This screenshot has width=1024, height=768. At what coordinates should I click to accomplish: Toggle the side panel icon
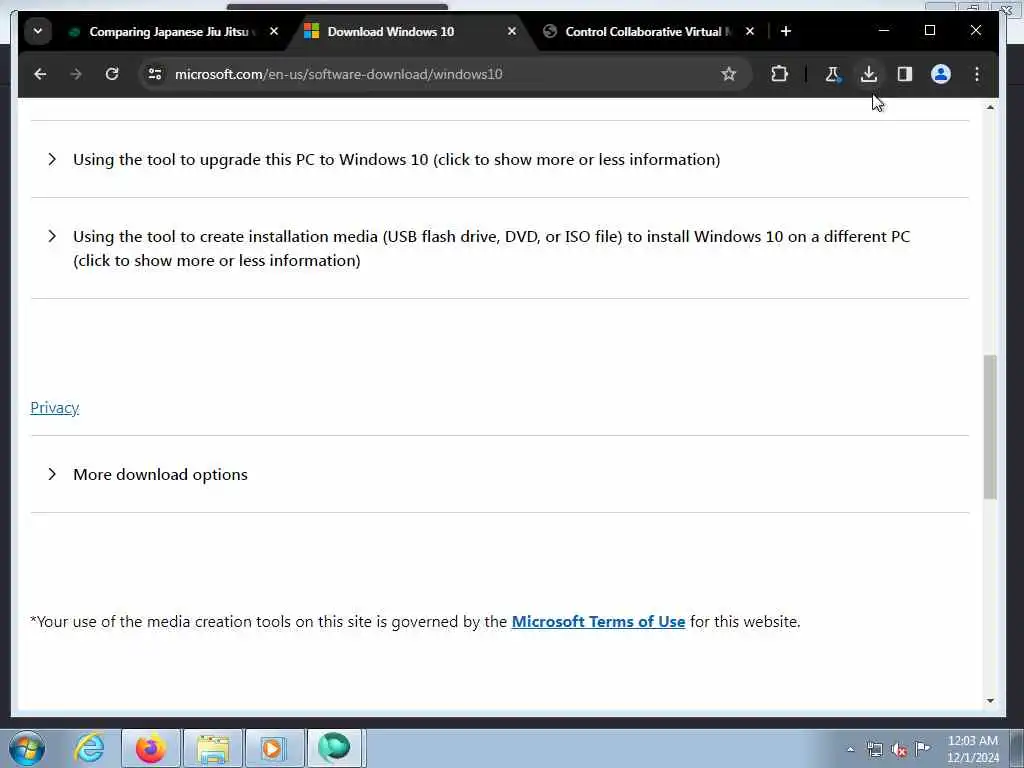click(x=904, y=74)
